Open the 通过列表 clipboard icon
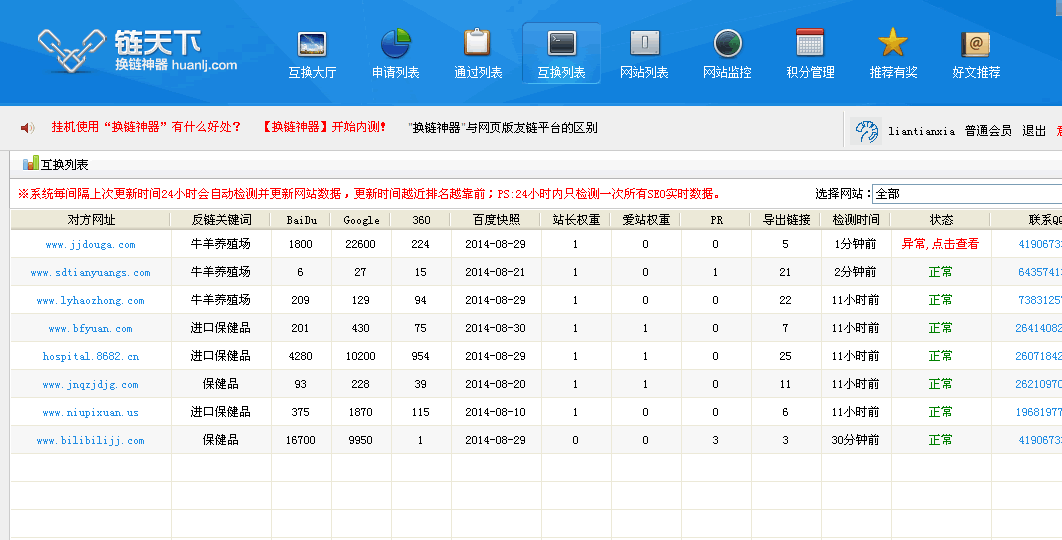 [477, 43]
